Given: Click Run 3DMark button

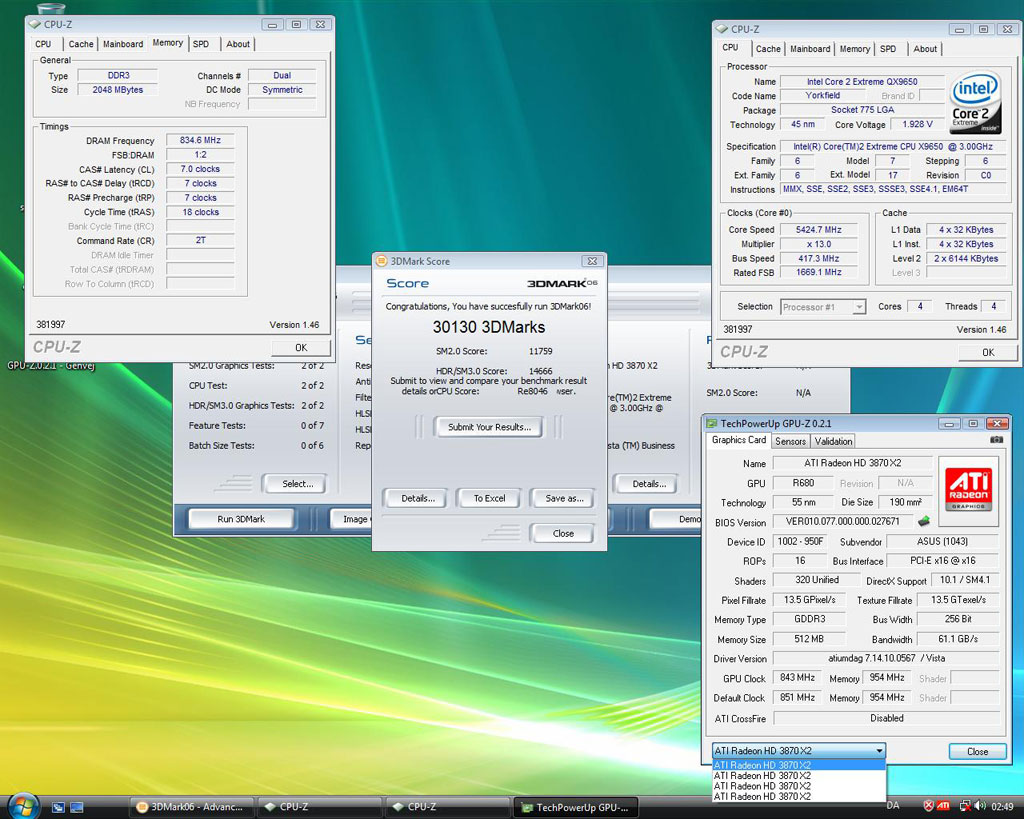Looking at the screenshot, I should (241, 519).
